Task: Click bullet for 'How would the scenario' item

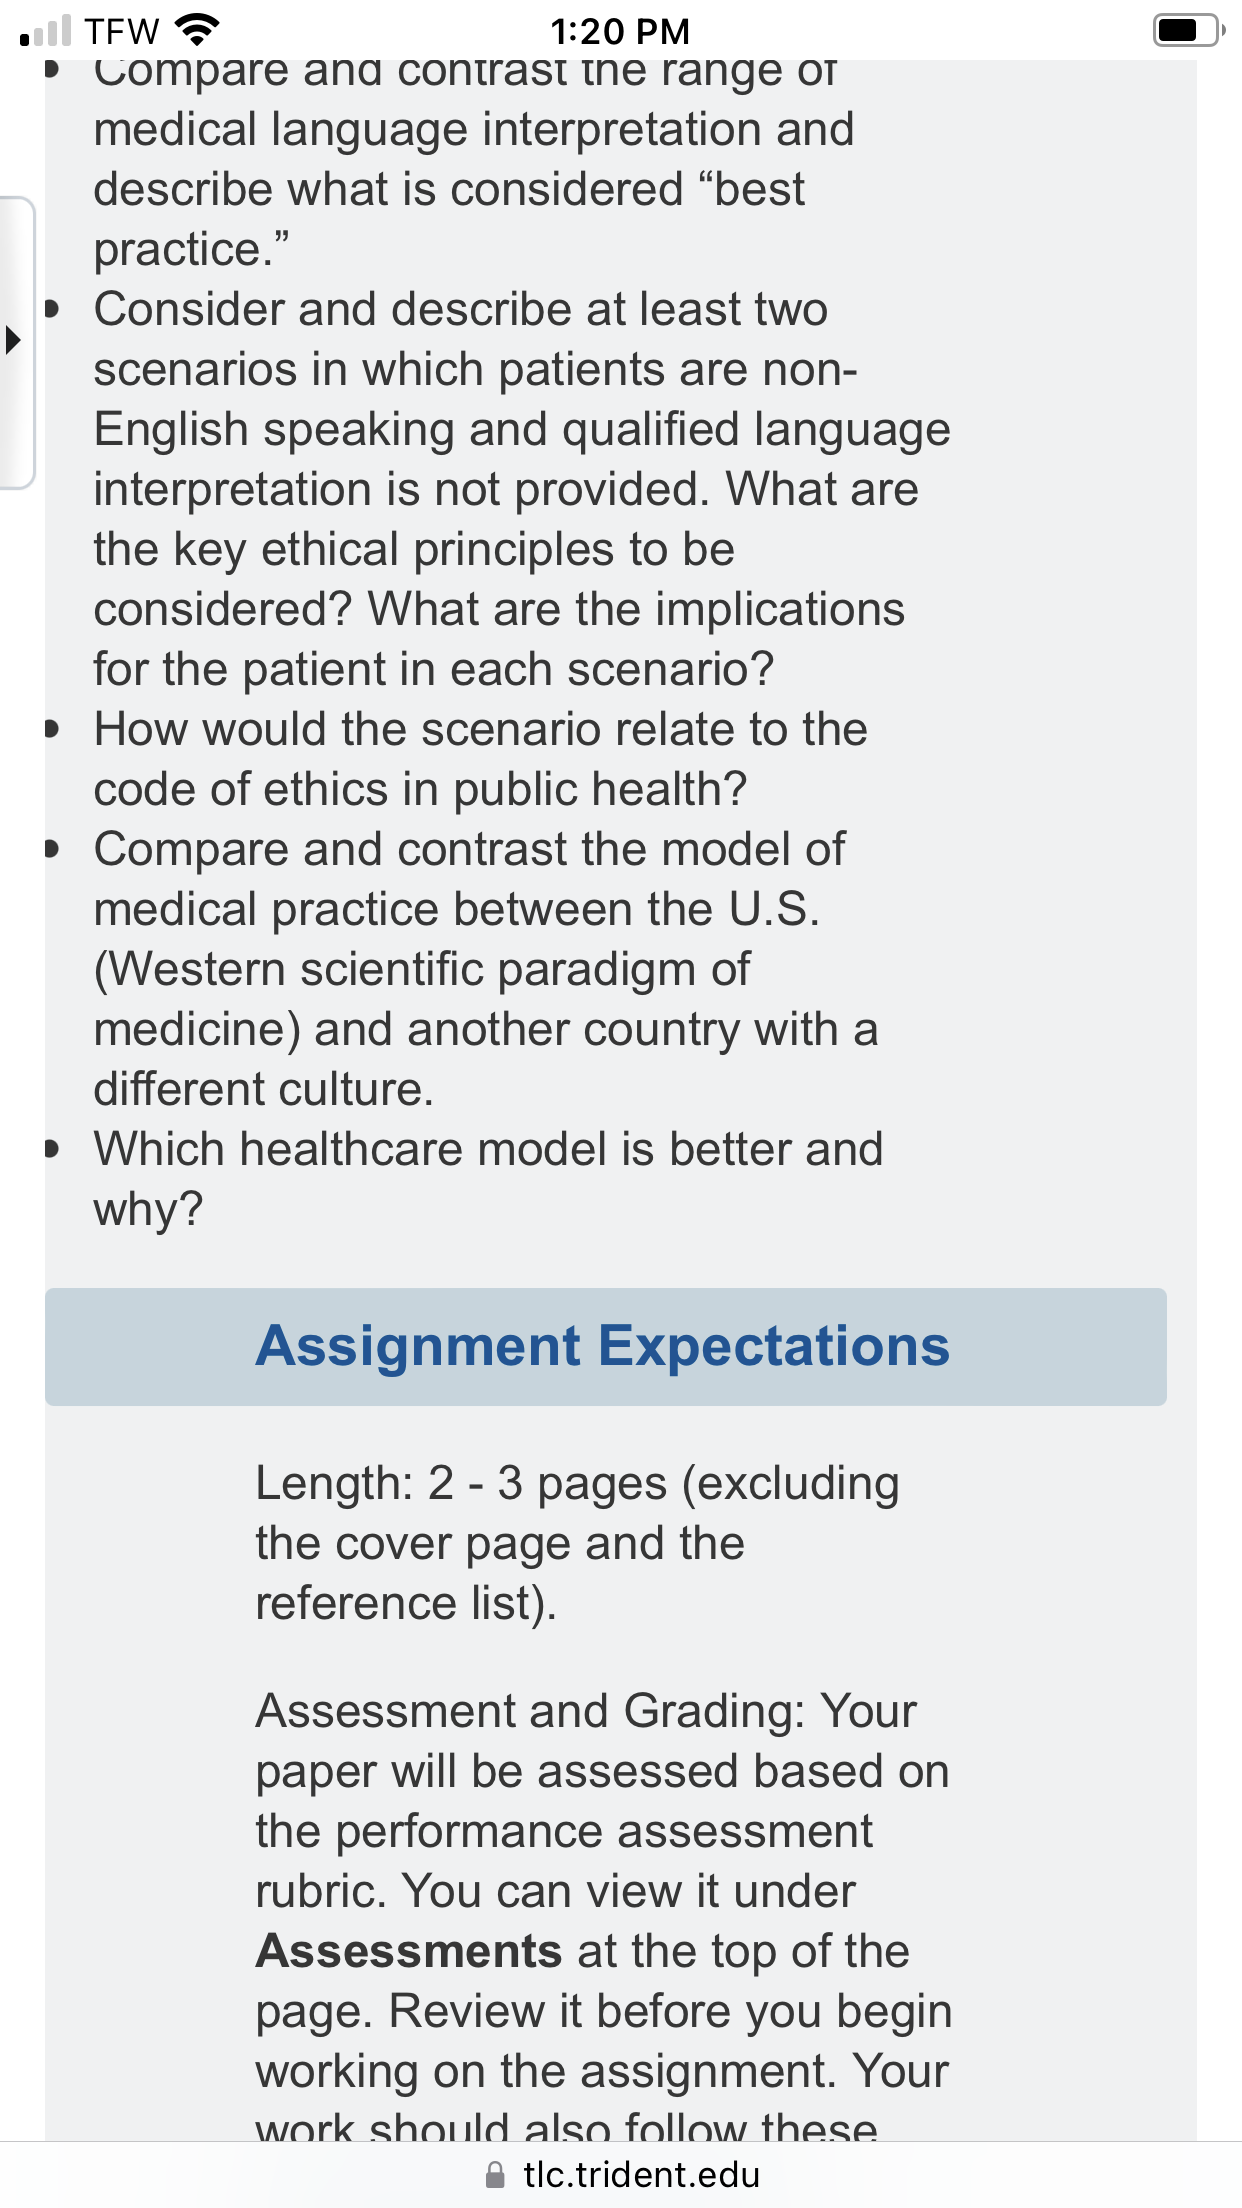Action: 52,730
